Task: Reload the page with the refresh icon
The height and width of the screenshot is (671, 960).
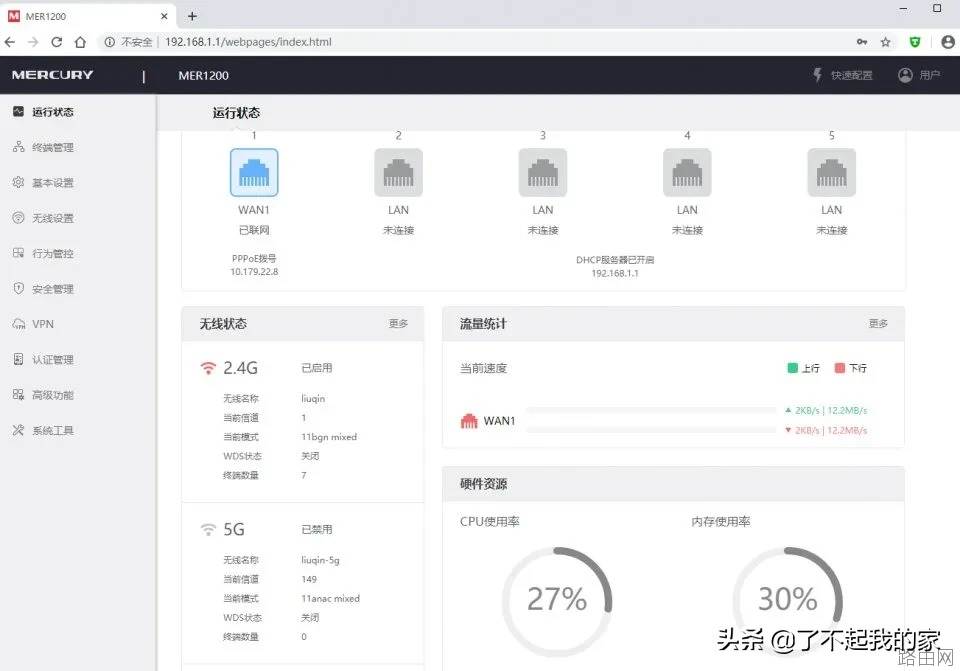Action: coord(56,42)
